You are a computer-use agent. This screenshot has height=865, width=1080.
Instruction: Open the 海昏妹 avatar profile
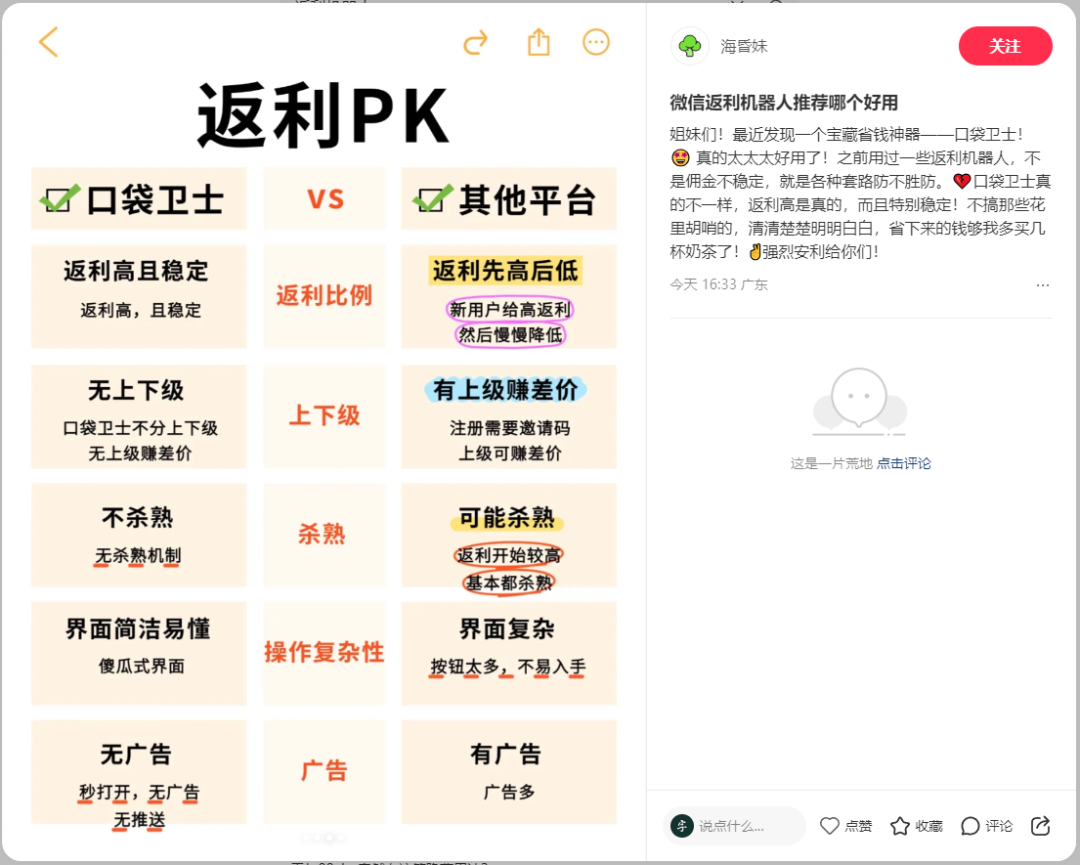tap(689, 46)
